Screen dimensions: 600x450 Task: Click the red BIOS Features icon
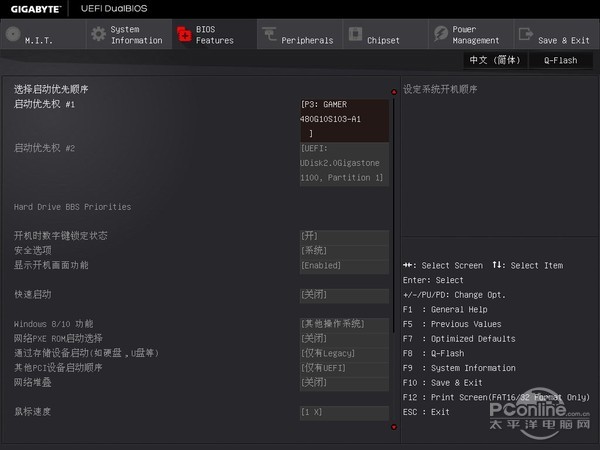coord(184,34)
